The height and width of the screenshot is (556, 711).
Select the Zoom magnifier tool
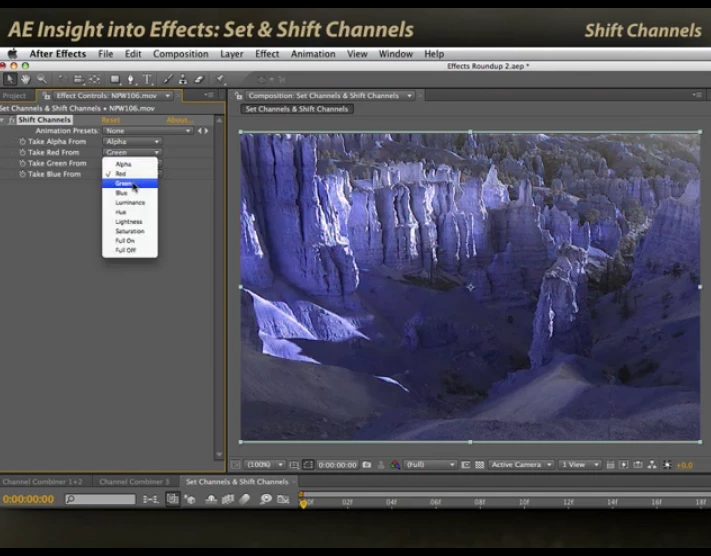point(42,79)
